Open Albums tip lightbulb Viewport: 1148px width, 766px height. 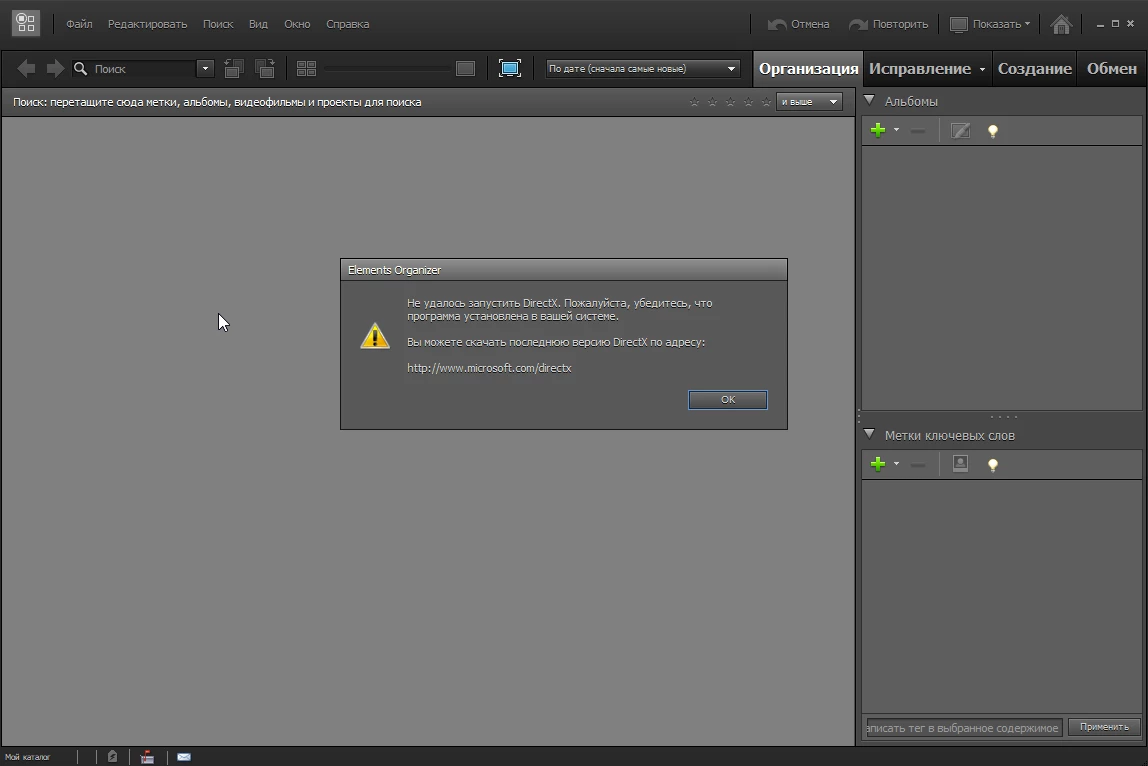993,131
